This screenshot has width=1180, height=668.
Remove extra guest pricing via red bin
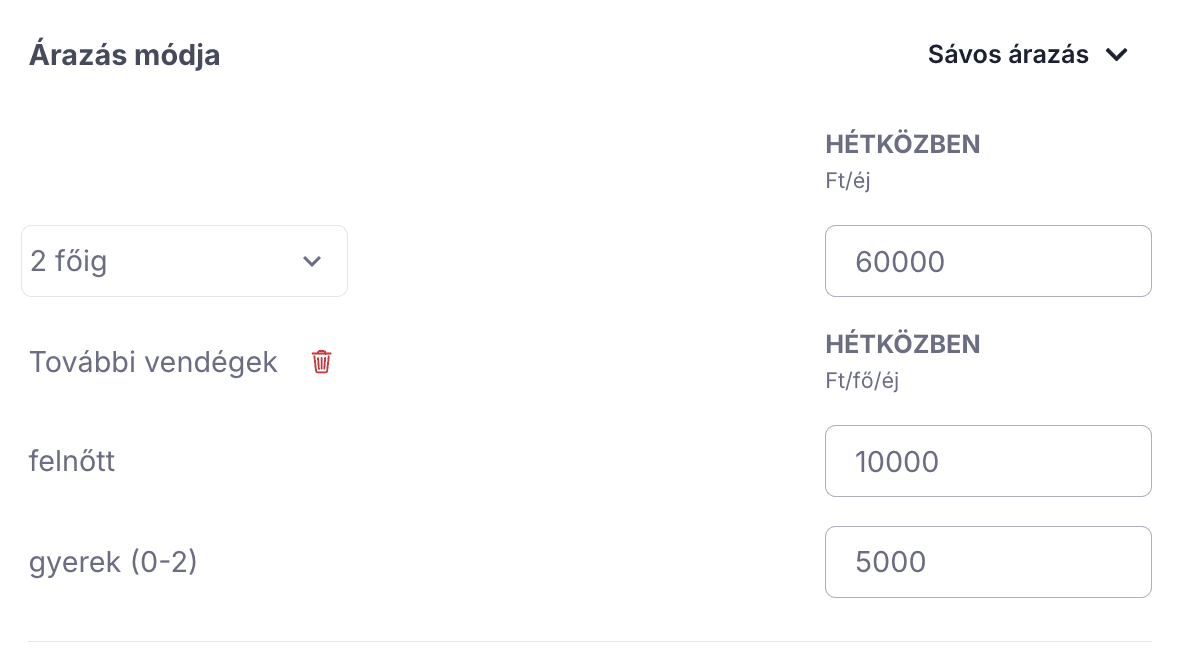[321, 362]
